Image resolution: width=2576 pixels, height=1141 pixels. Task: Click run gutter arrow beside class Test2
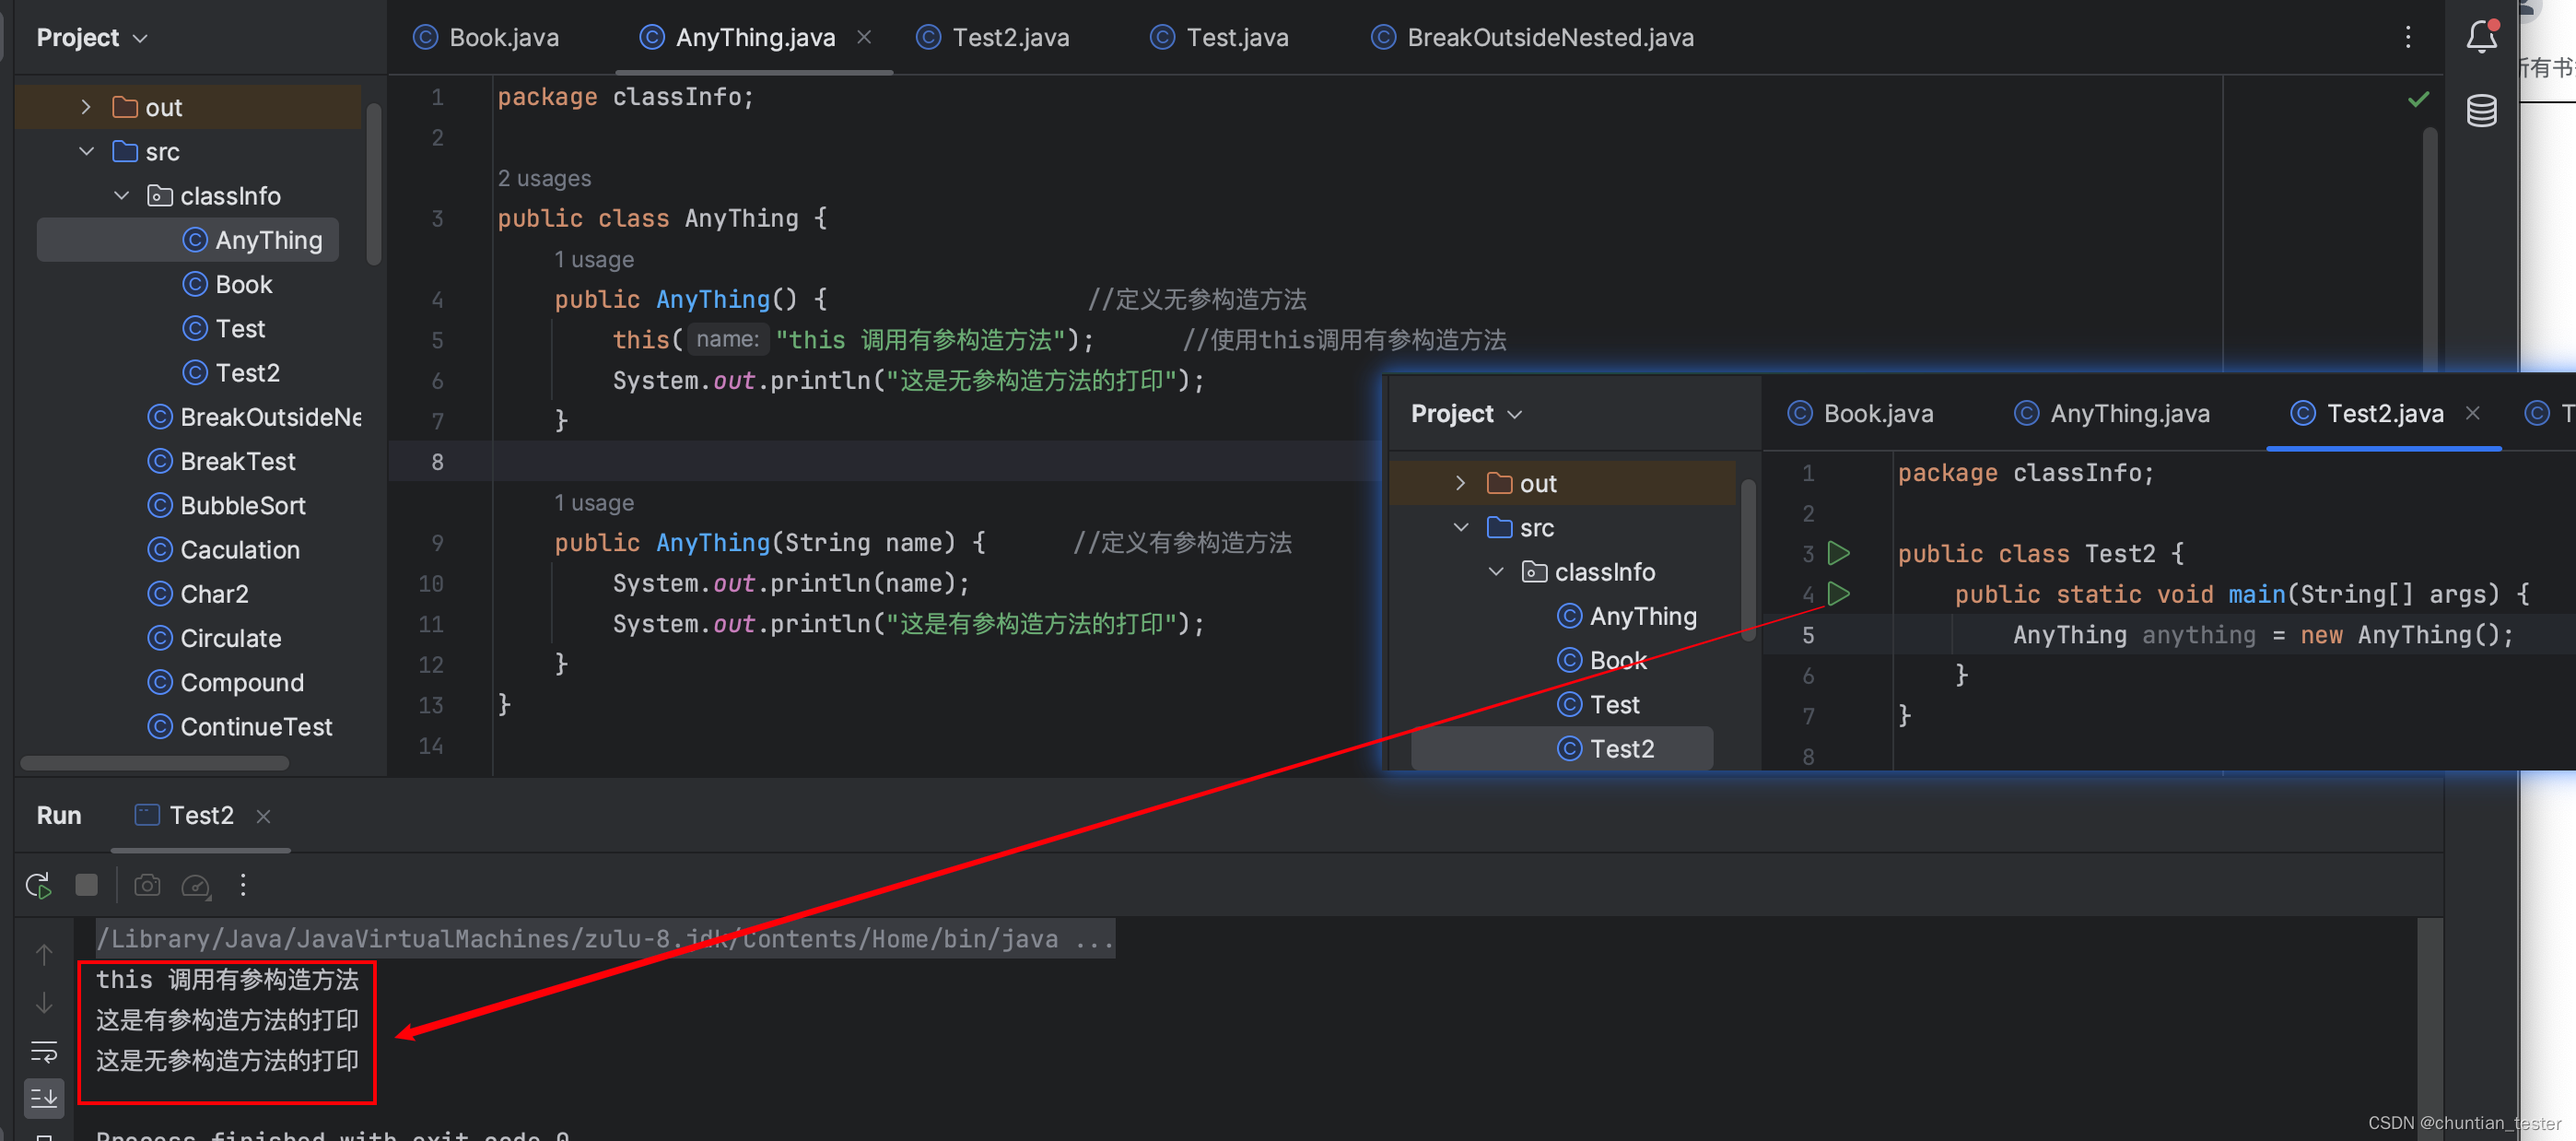tap(1838, 553)
